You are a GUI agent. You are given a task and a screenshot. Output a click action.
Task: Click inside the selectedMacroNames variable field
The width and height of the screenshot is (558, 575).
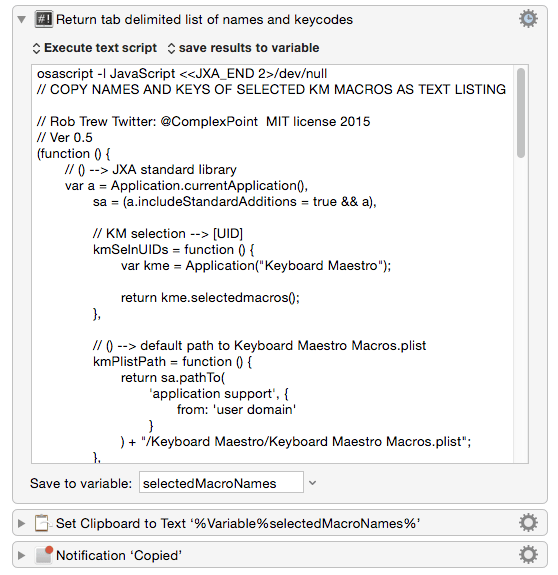tap(221, 483)
